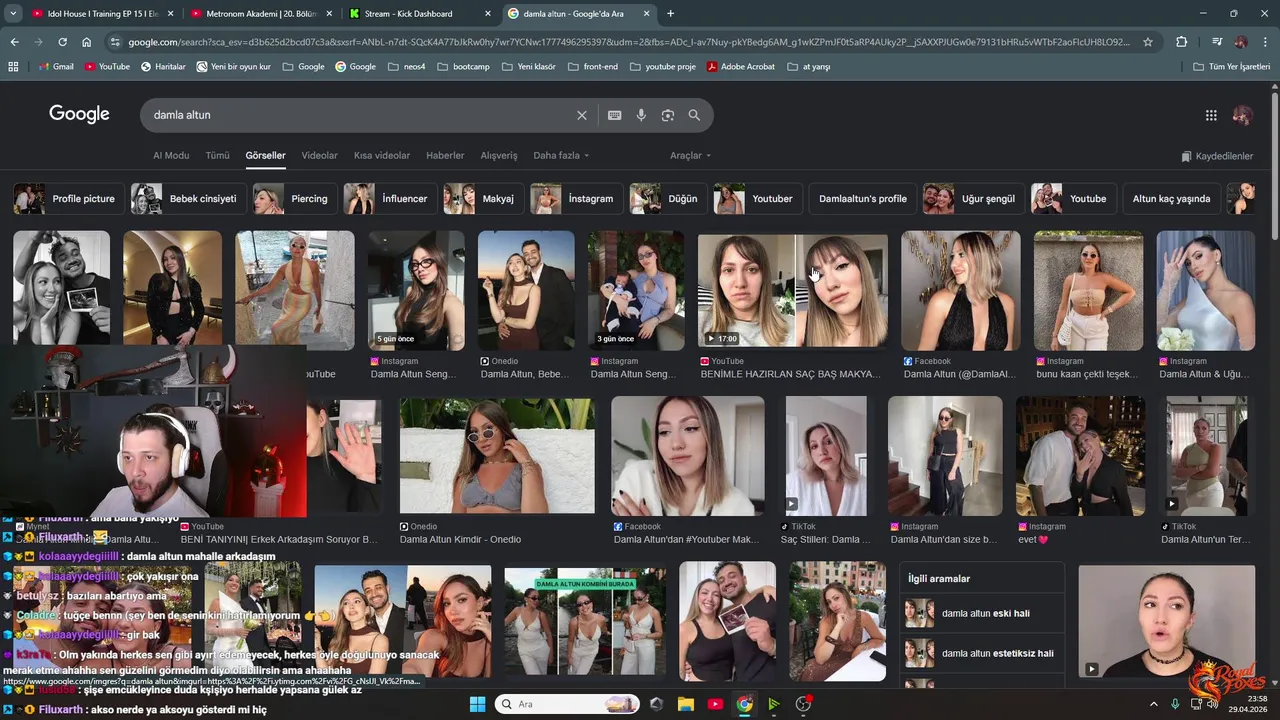This screenshot has width=1280, height=720.
Task: Open the Google account avatar
Action: click(1243, 115)
